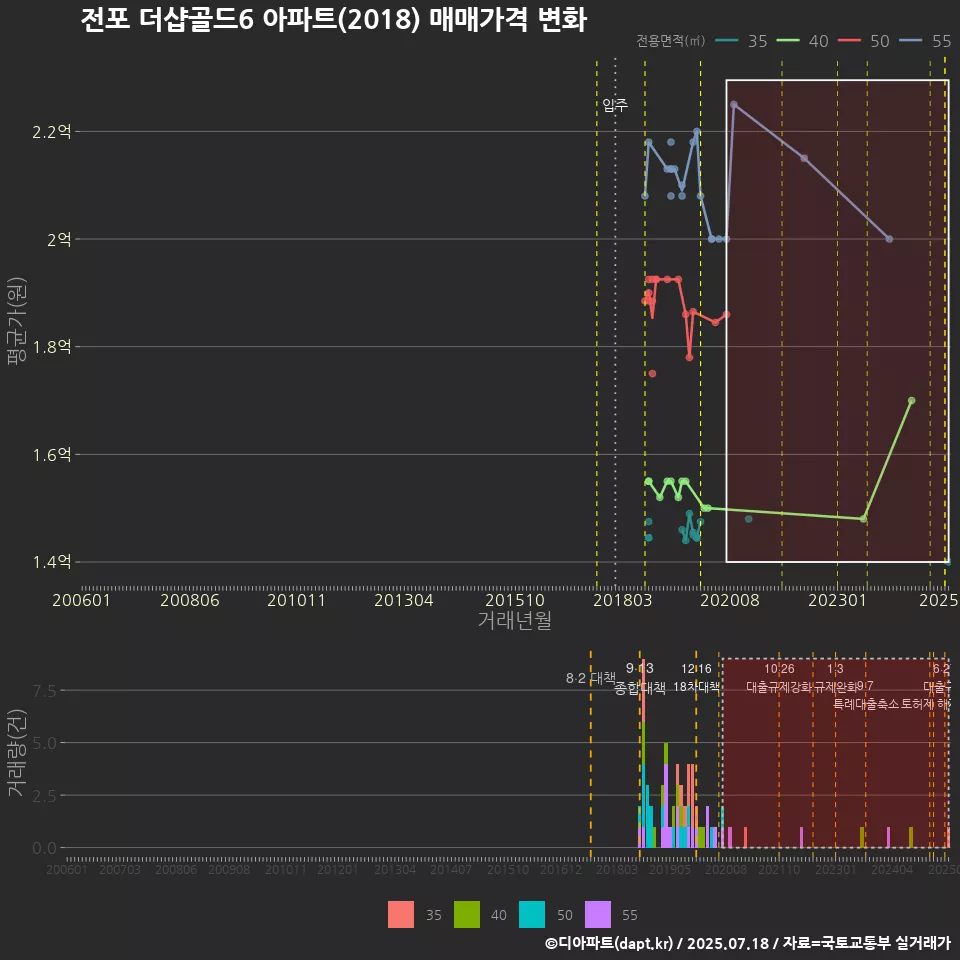Click '201905' on the volume chart x-axis
The width and height of the screenshot is (960, 960).
coord(670,869)
